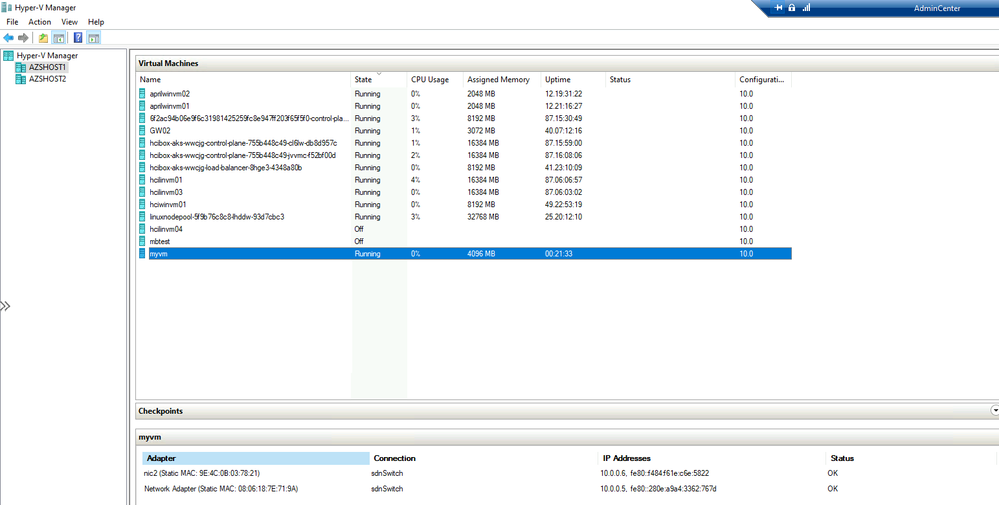Click the Forward arrow toolbar icon
Screen dimensions: 999x505
tap(23, 38)
